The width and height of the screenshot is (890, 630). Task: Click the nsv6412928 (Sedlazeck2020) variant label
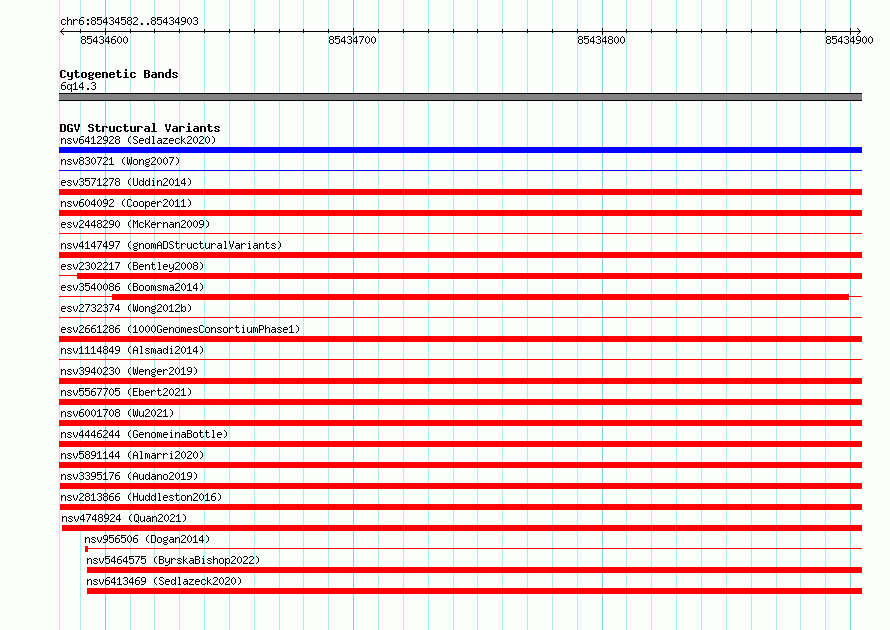138,140
